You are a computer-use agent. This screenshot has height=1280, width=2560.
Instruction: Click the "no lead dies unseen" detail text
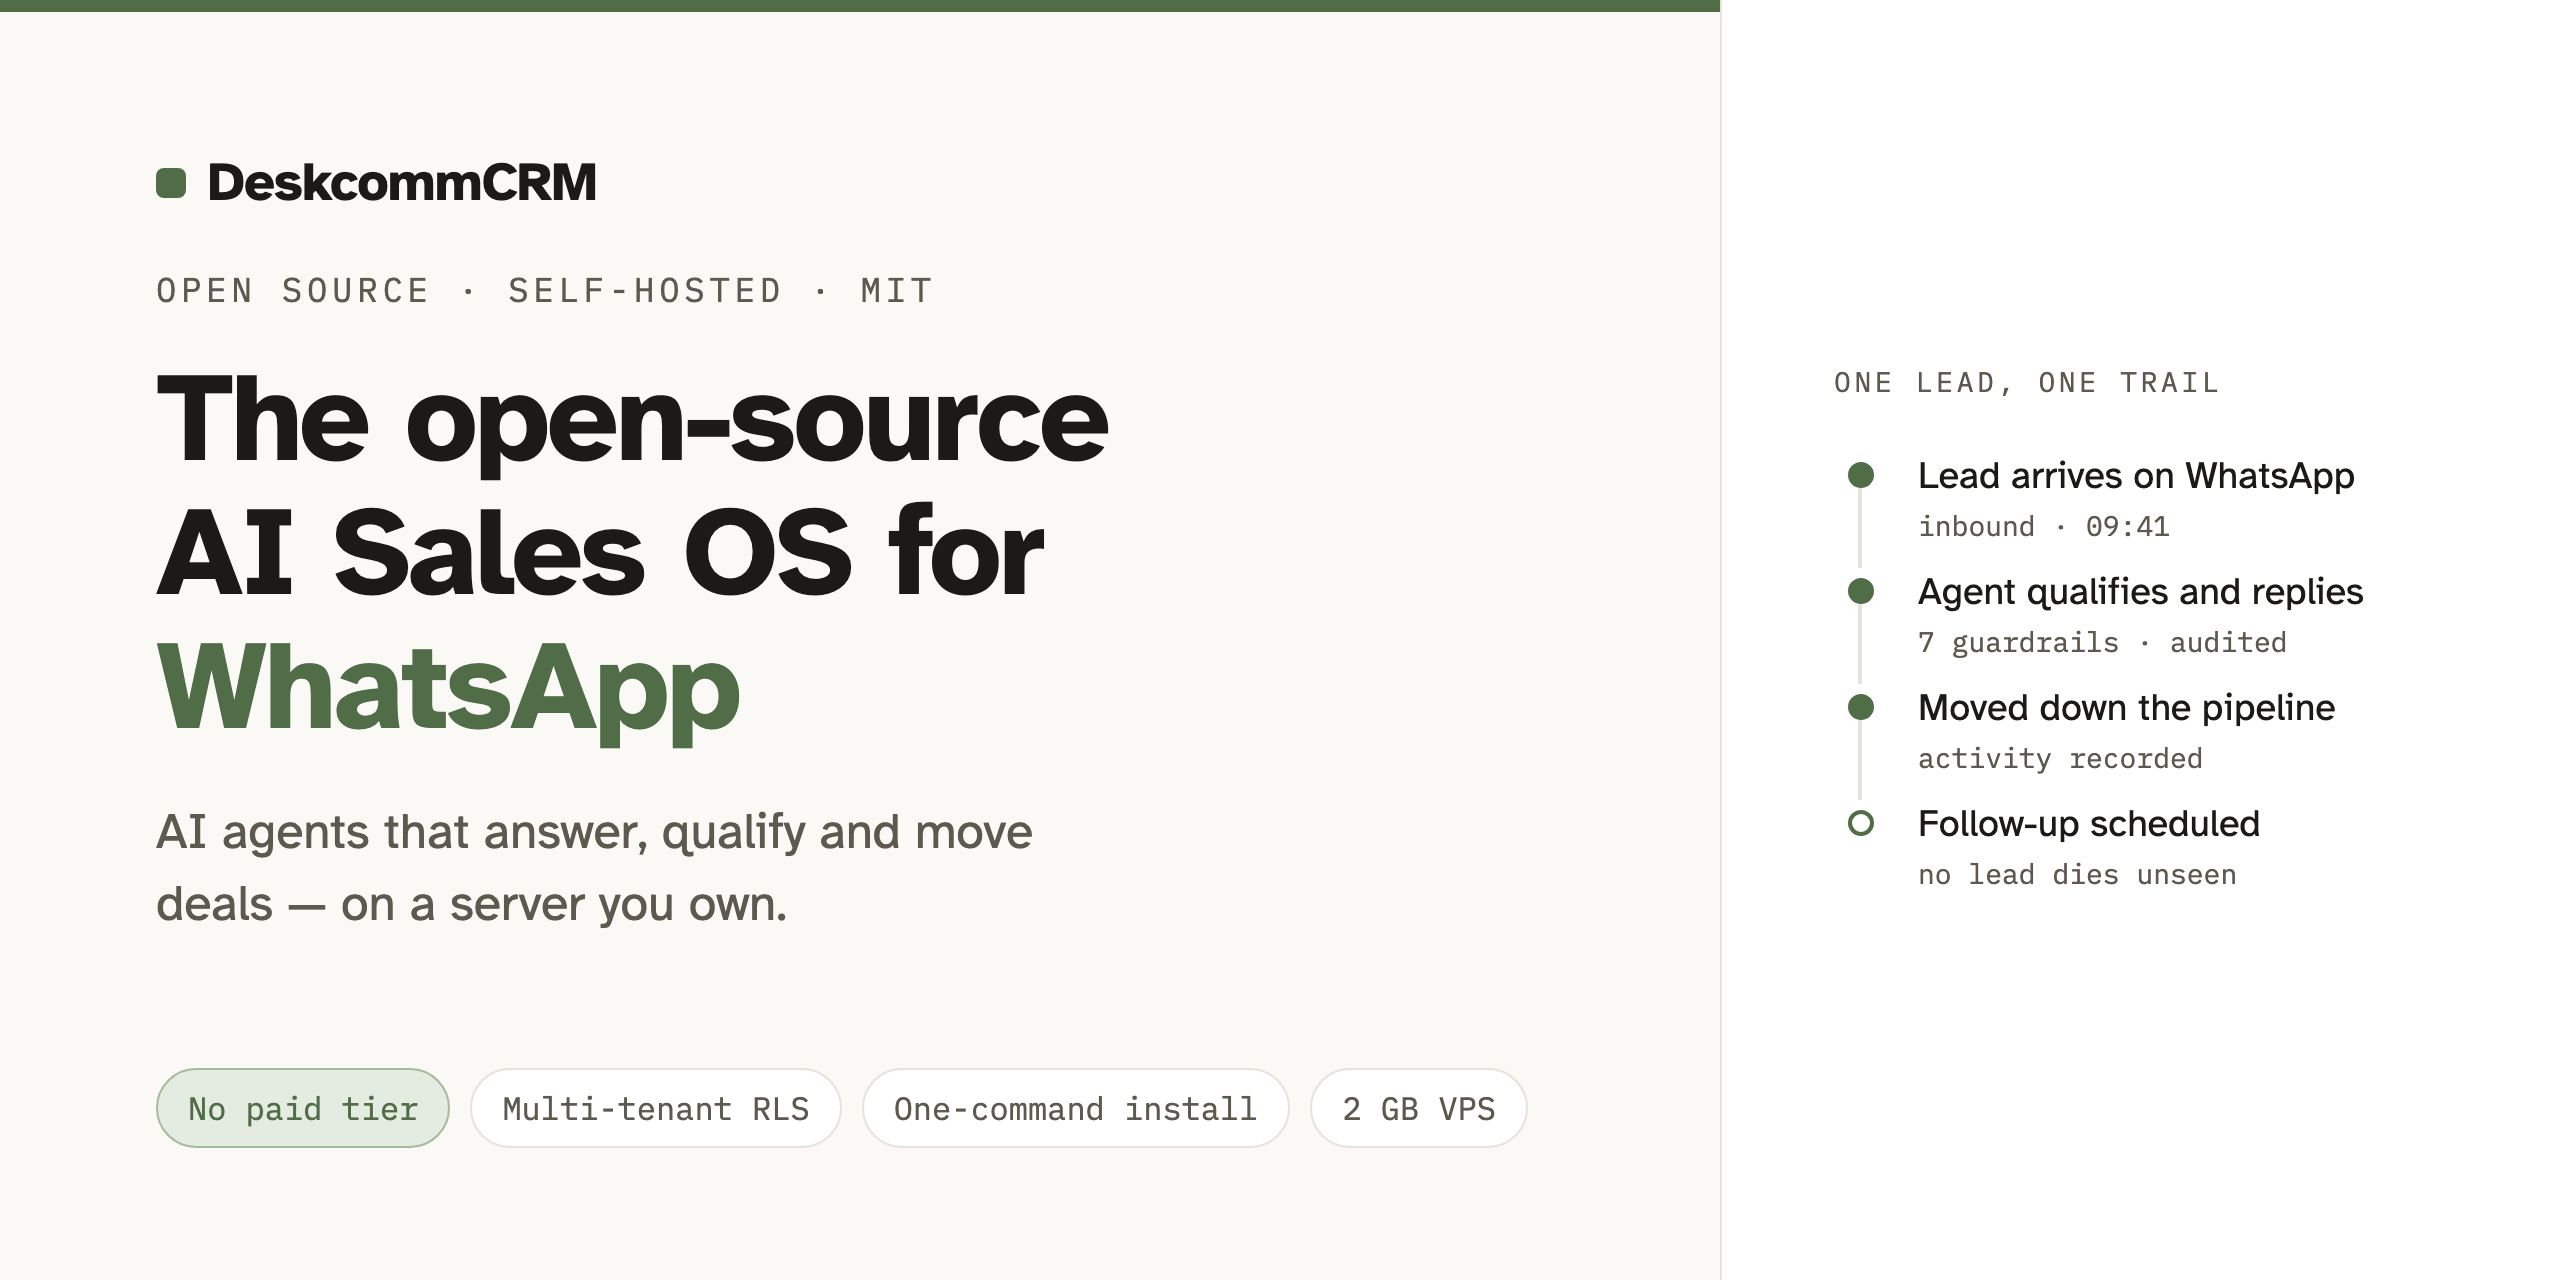click(x=2077, y=875)
